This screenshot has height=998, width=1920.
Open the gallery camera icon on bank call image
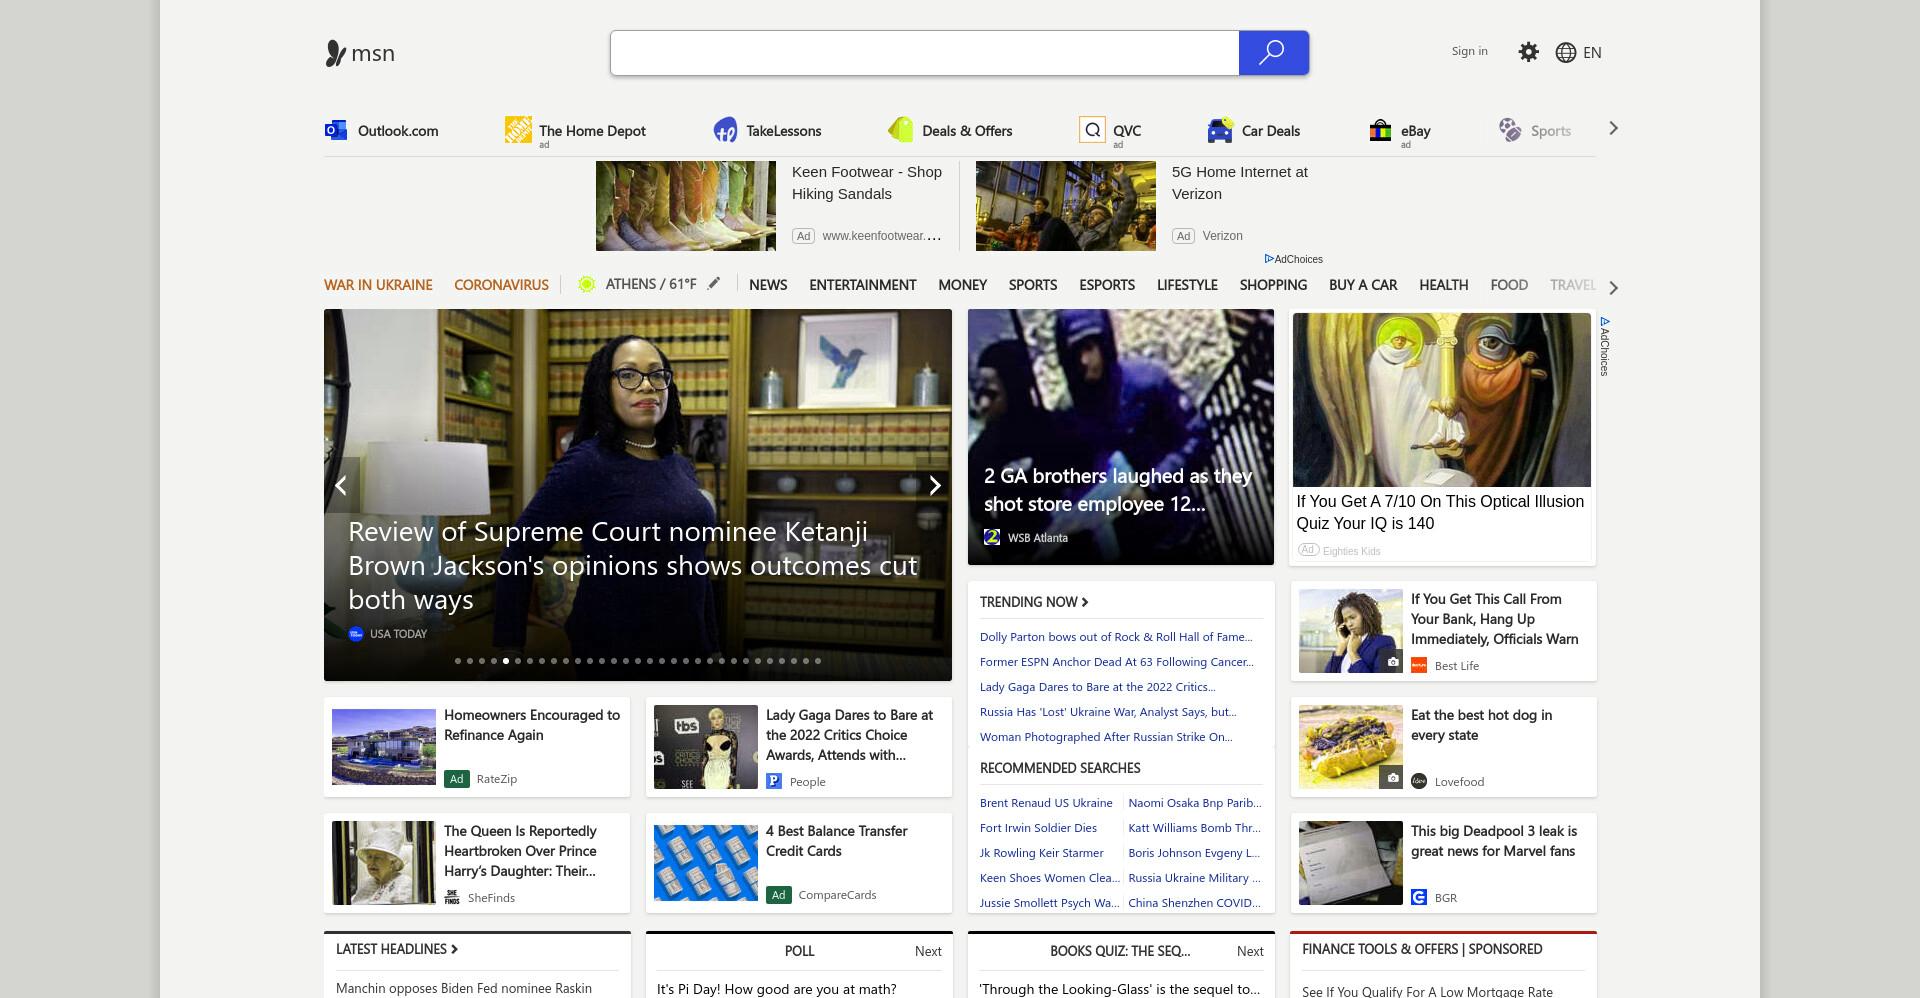click(x=1392, y=661)
